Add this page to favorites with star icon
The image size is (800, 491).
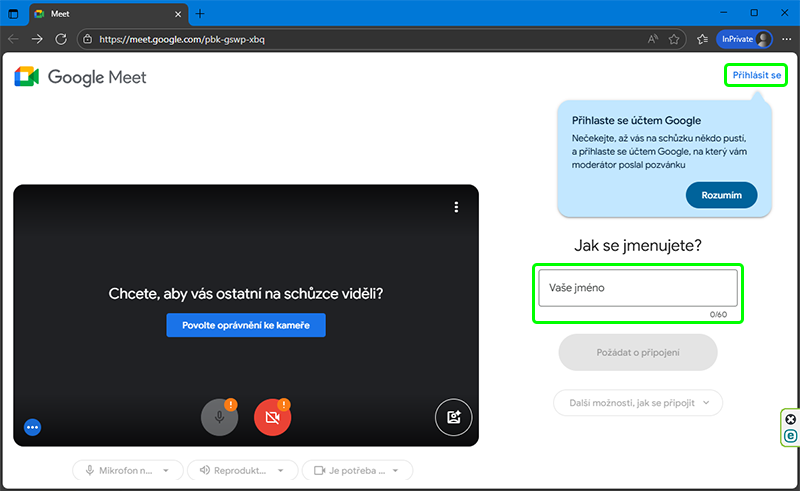[675, 39]
